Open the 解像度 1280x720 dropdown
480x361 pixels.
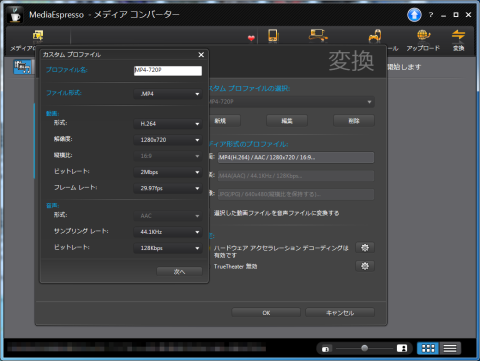[x=168, y=140]
